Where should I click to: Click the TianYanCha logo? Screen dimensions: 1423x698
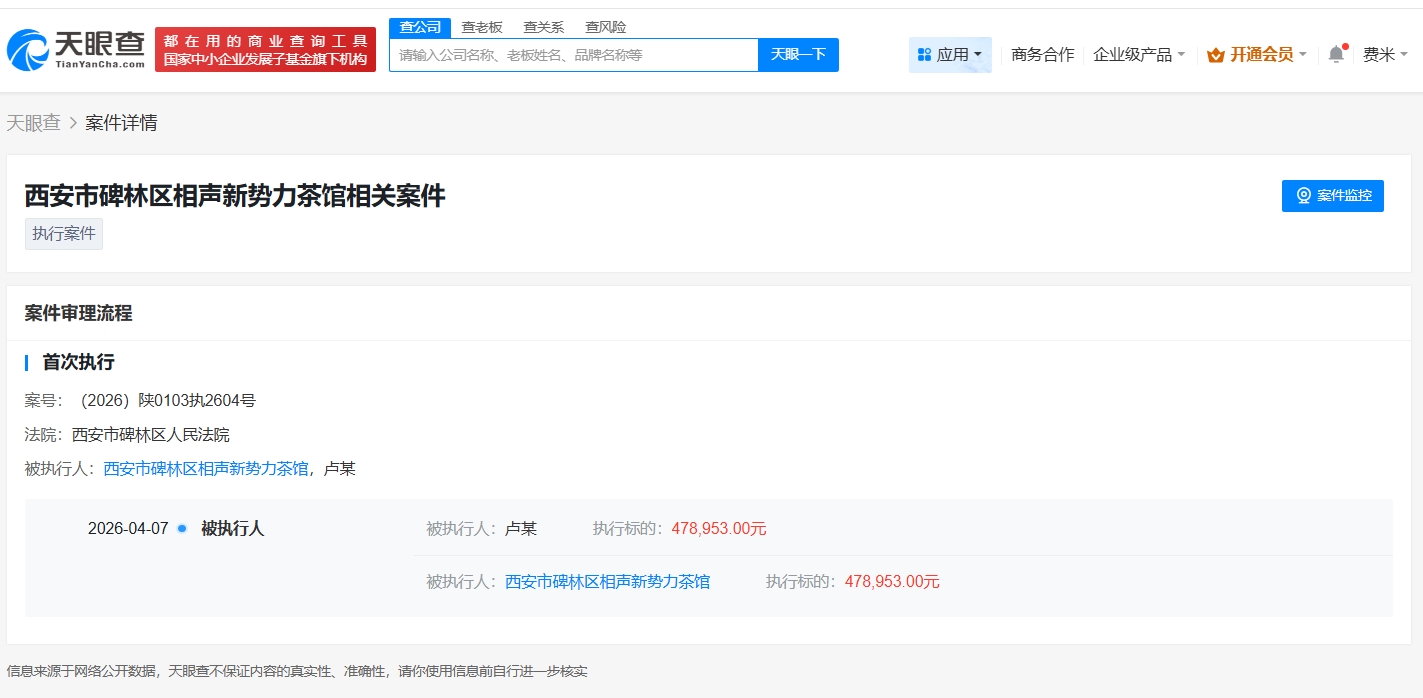pyautogui.click(x=76, y=50)
